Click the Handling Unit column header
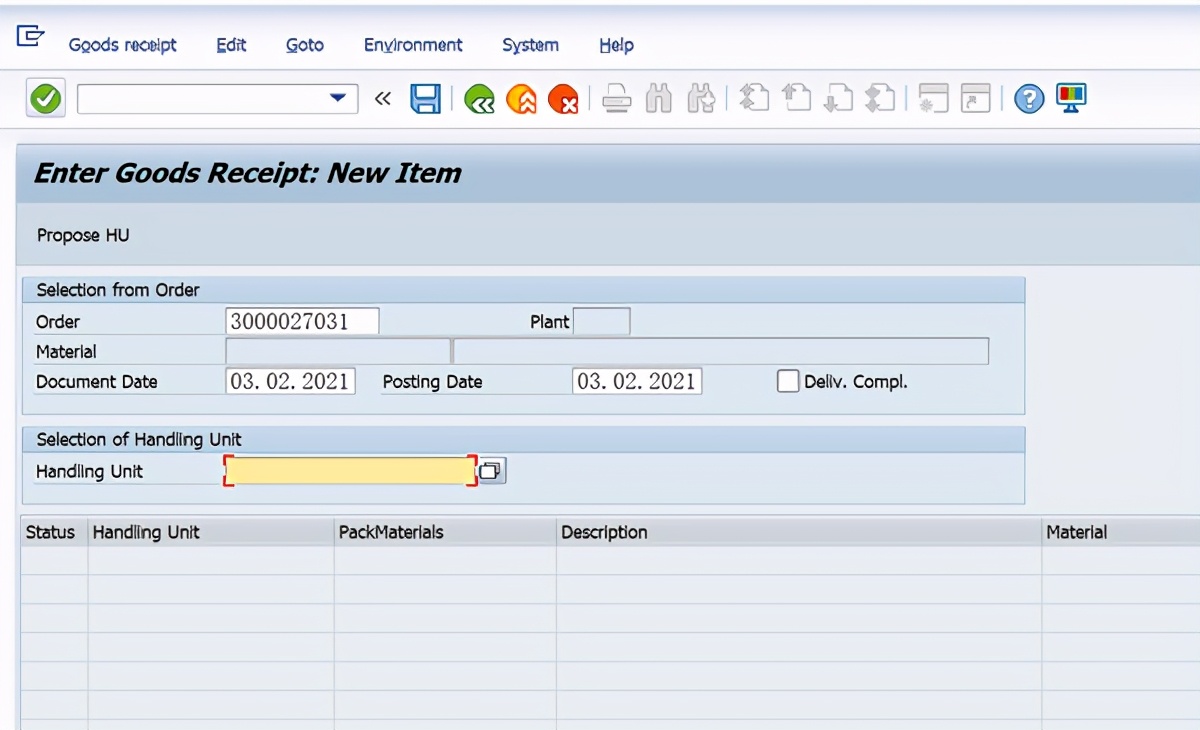Viewport: 1200px width, 730px height. point(211,532)
